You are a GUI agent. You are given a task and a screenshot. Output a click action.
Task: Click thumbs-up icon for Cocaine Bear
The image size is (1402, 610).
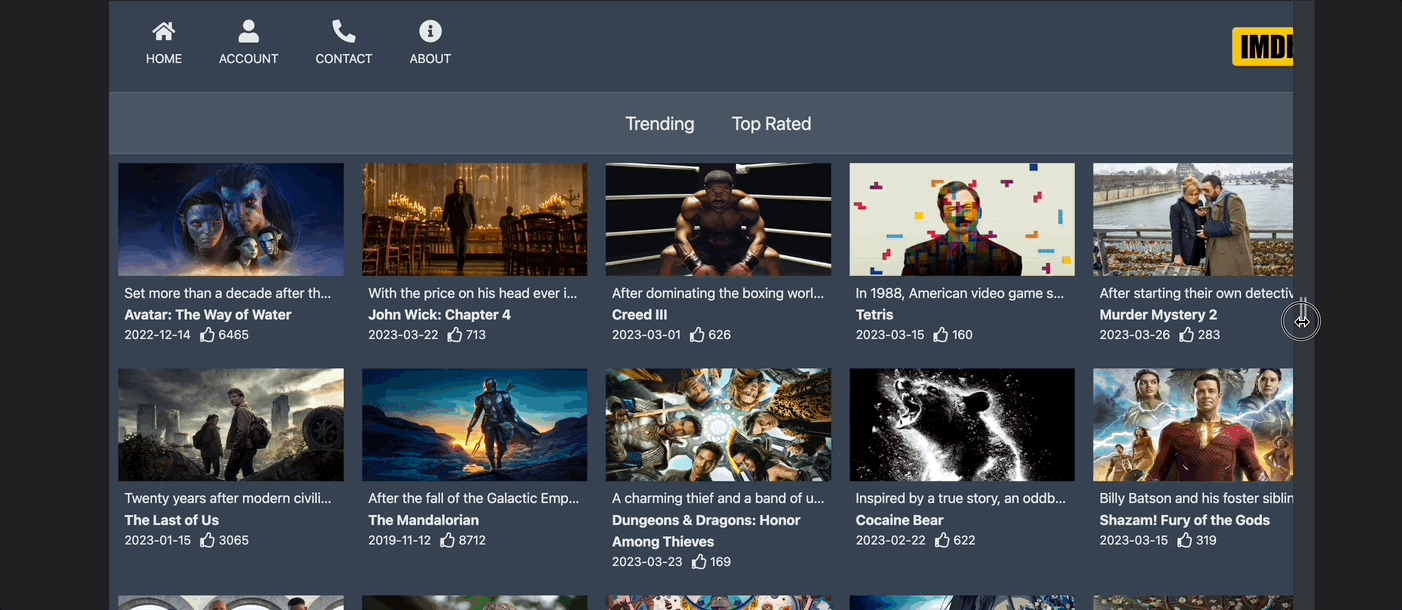pos(942,540)
